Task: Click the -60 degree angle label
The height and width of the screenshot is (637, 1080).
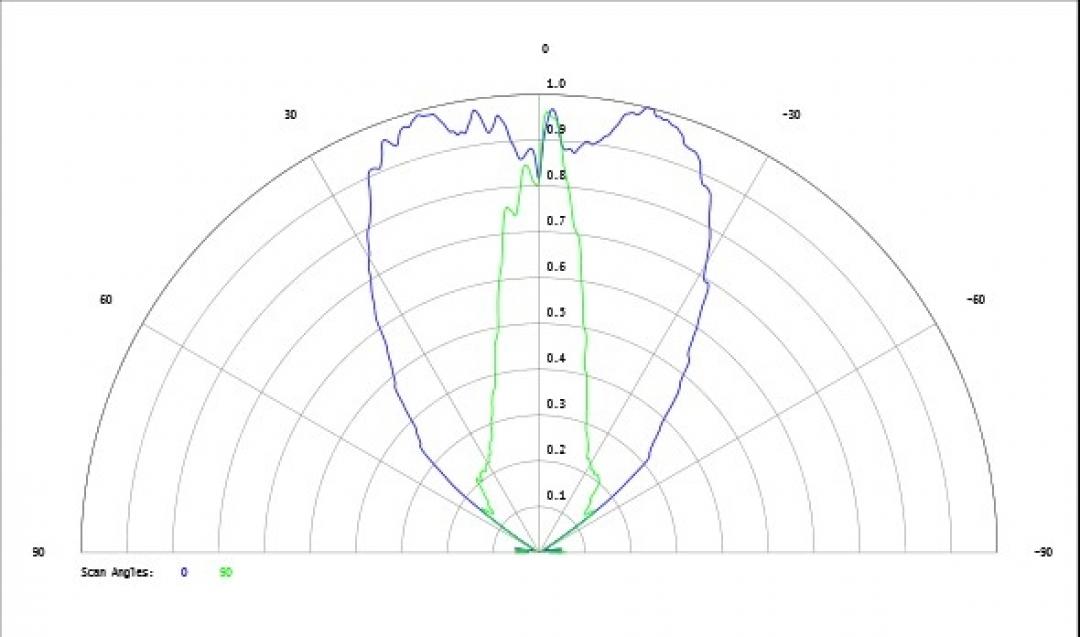Action: 975,300
